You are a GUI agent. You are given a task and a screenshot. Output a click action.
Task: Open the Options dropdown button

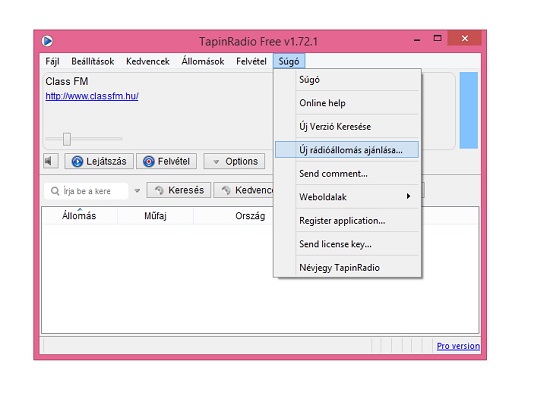coord(234,161)
